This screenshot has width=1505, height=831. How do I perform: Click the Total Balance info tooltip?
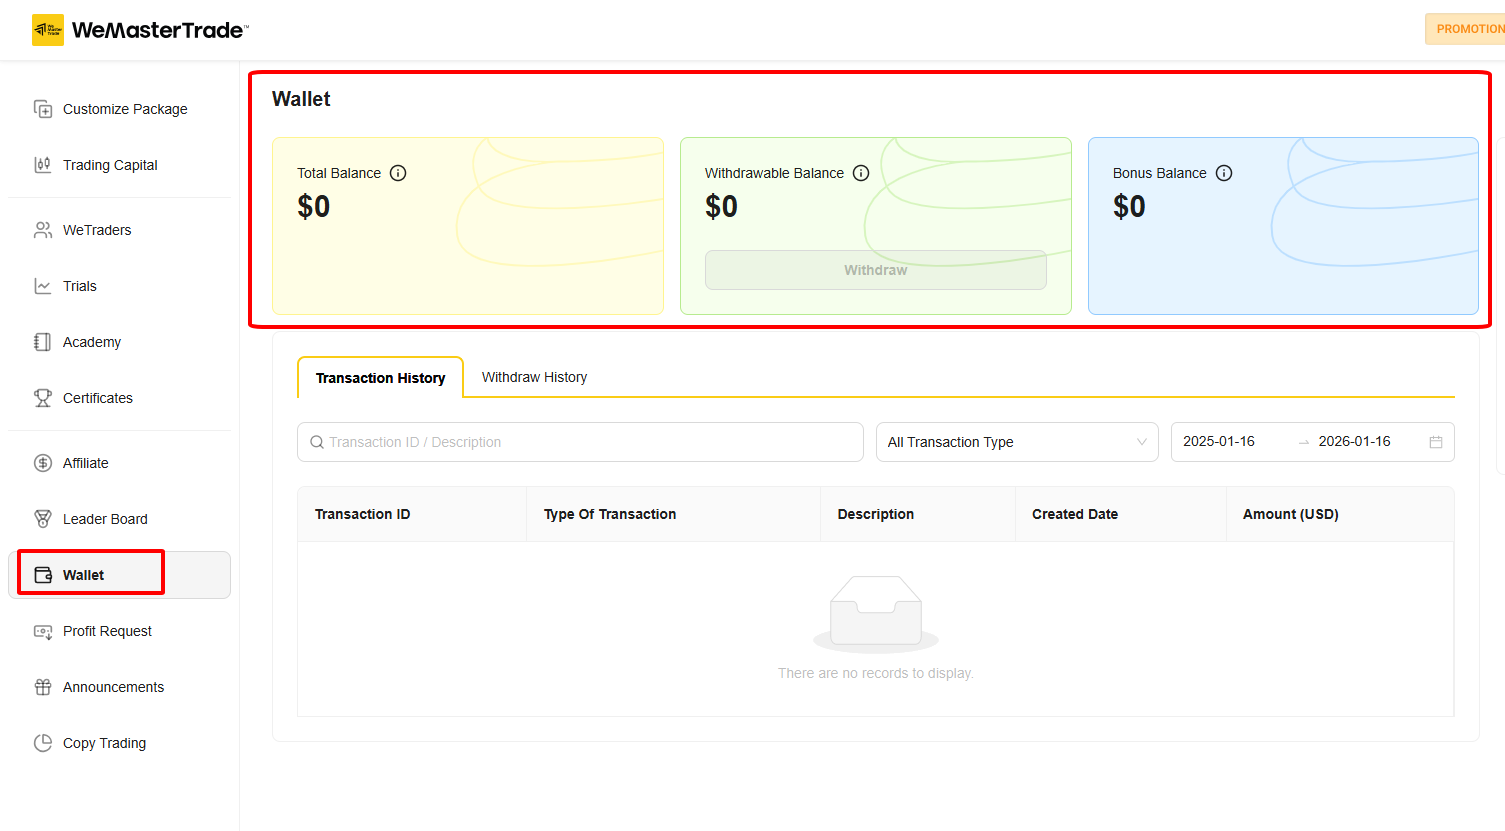(398, 172)
